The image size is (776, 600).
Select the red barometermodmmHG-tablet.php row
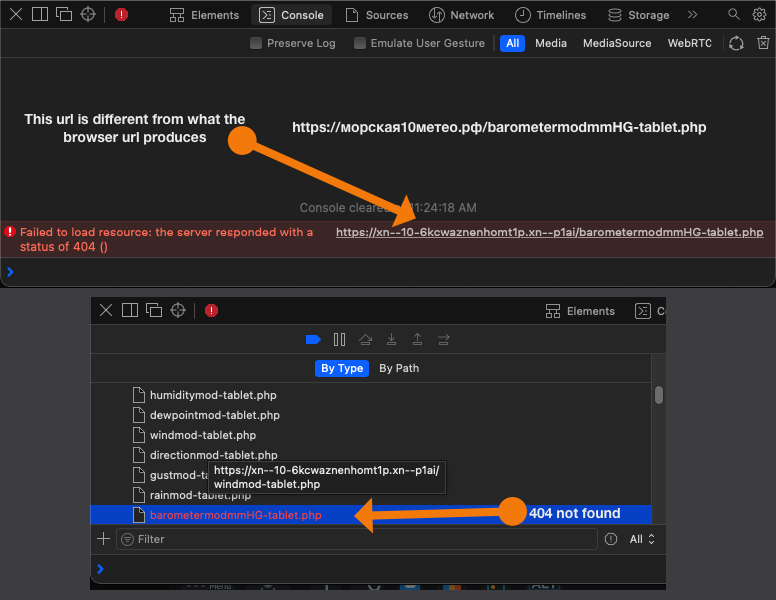(x=371, y=515)
